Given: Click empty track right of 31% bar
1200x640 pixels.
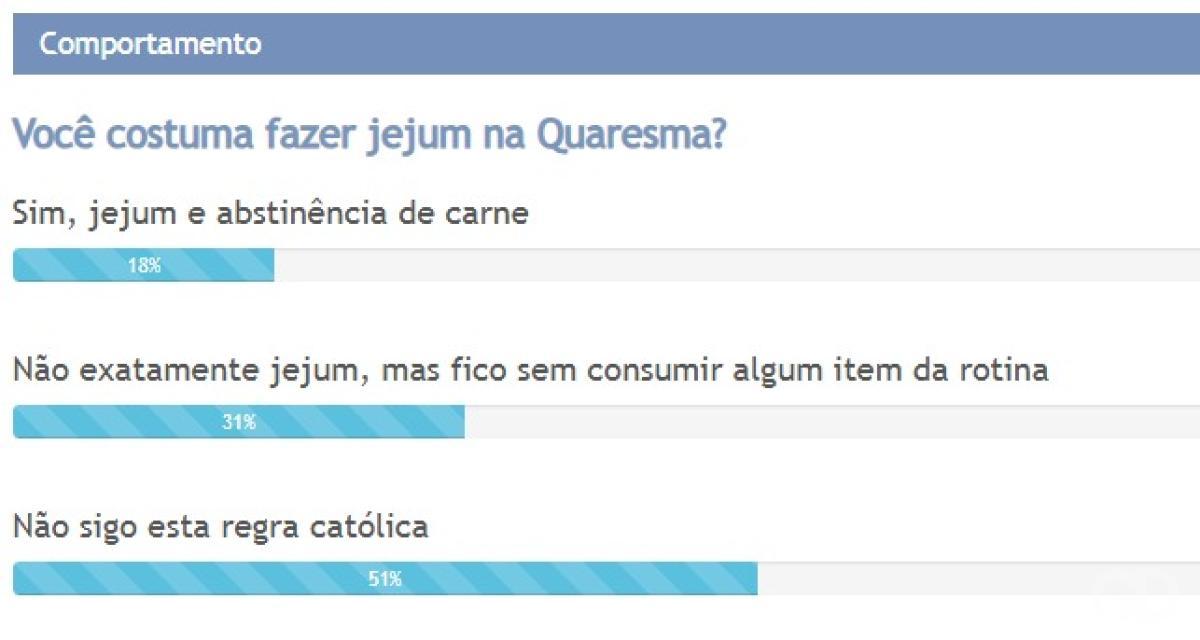Looking at the screenshot, I should point(830,422).
